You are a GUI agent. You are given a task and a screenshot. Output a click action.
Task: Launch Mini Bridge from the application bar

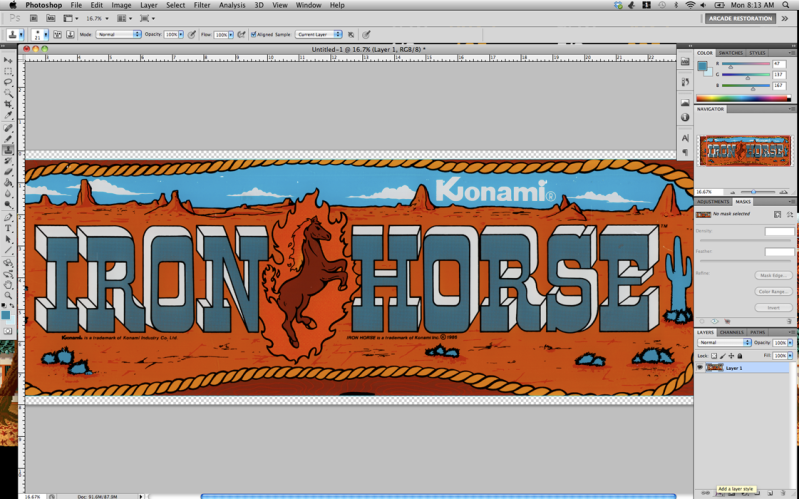tap(50, 18)
